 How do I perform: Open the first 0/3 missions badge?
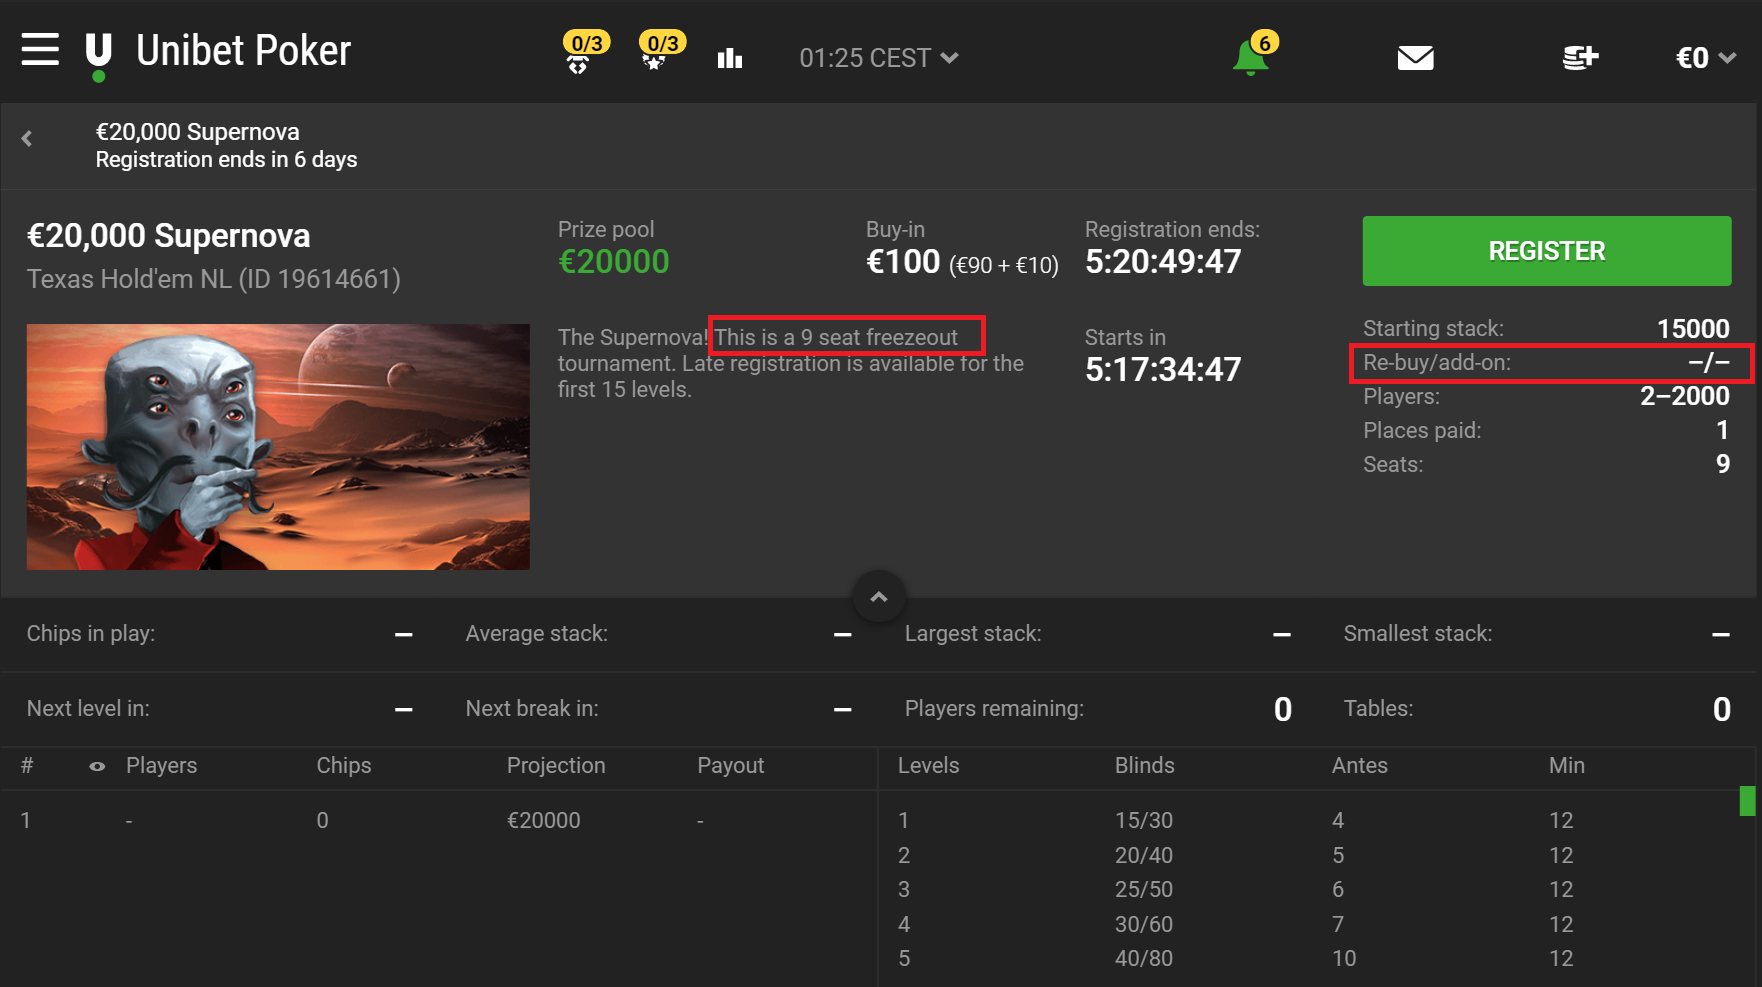pos(584,52)
